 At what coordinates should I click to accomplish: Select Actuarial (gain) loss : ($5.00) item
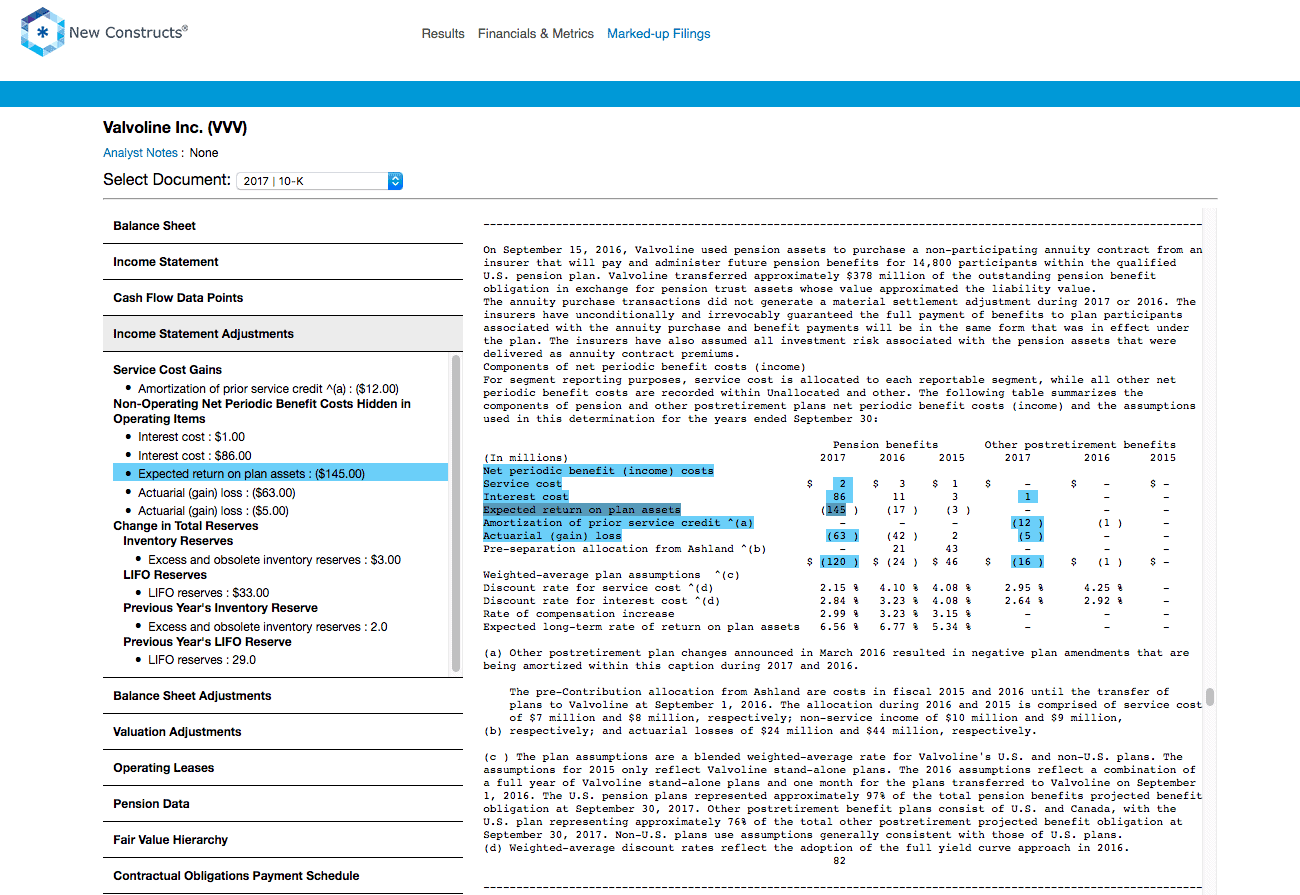click(213, 511)
